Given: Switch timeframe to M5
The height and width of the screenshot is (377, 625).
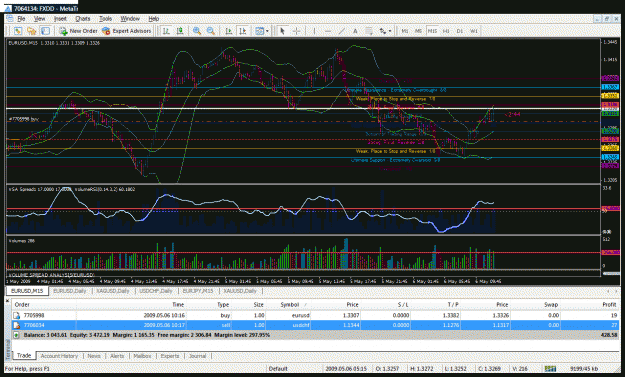Looking at the screenshot, I should tap(418, 31).
